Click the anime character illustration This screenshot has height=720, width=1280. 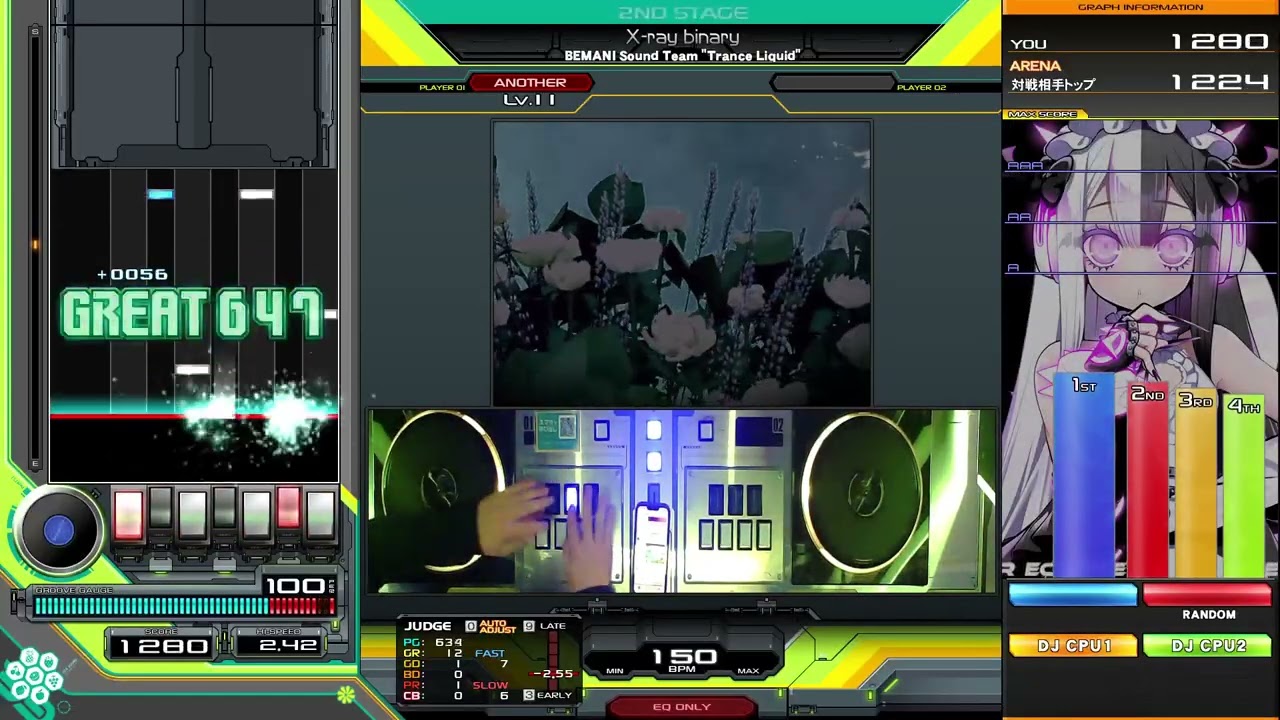point(1140,350)
